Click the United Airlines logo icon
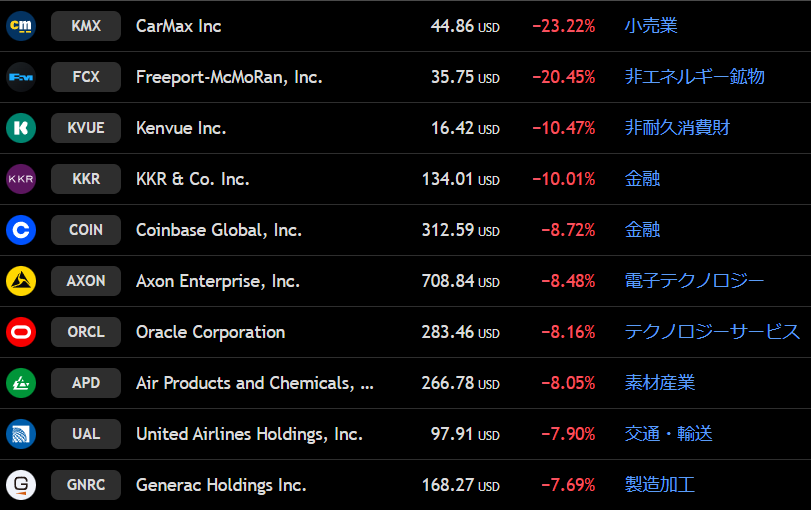This screenshot has width=811, height=510. 21,434
